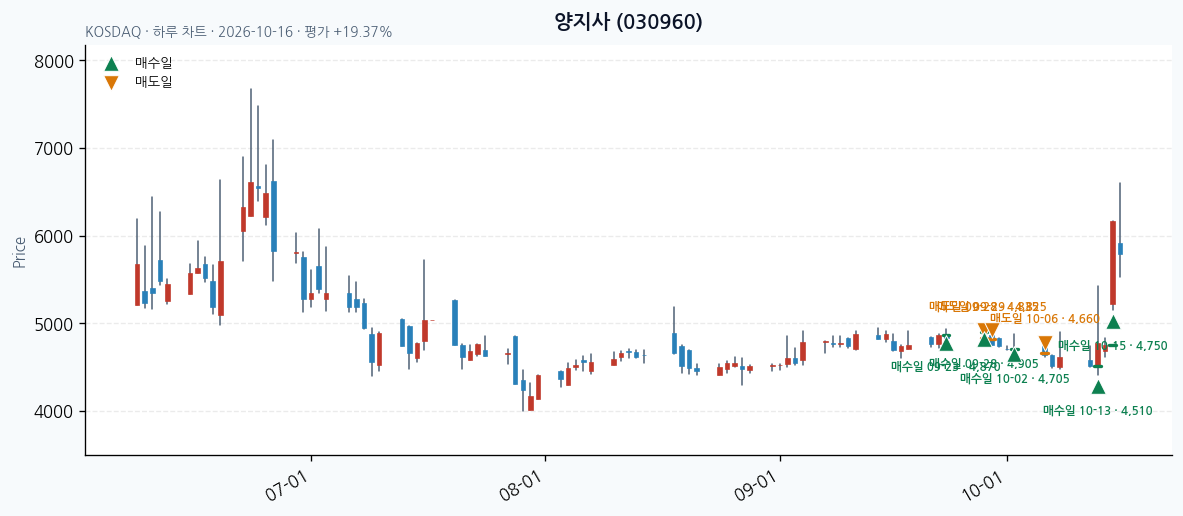The height and width of the screenshot is (516, 1183).
Task: Click the 09-01 date tick label
Action: [x=756, y=487]
